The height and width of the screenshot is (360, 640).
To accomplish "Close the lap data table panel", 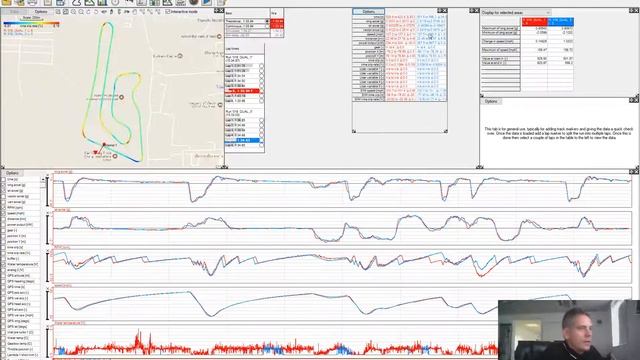I will [444, 11].
